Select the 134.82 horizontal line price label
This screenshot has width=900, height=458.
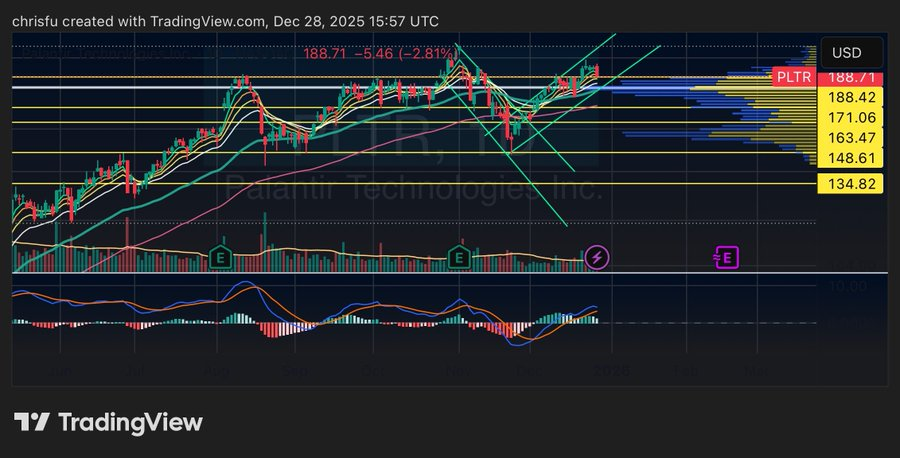(851, 184)
